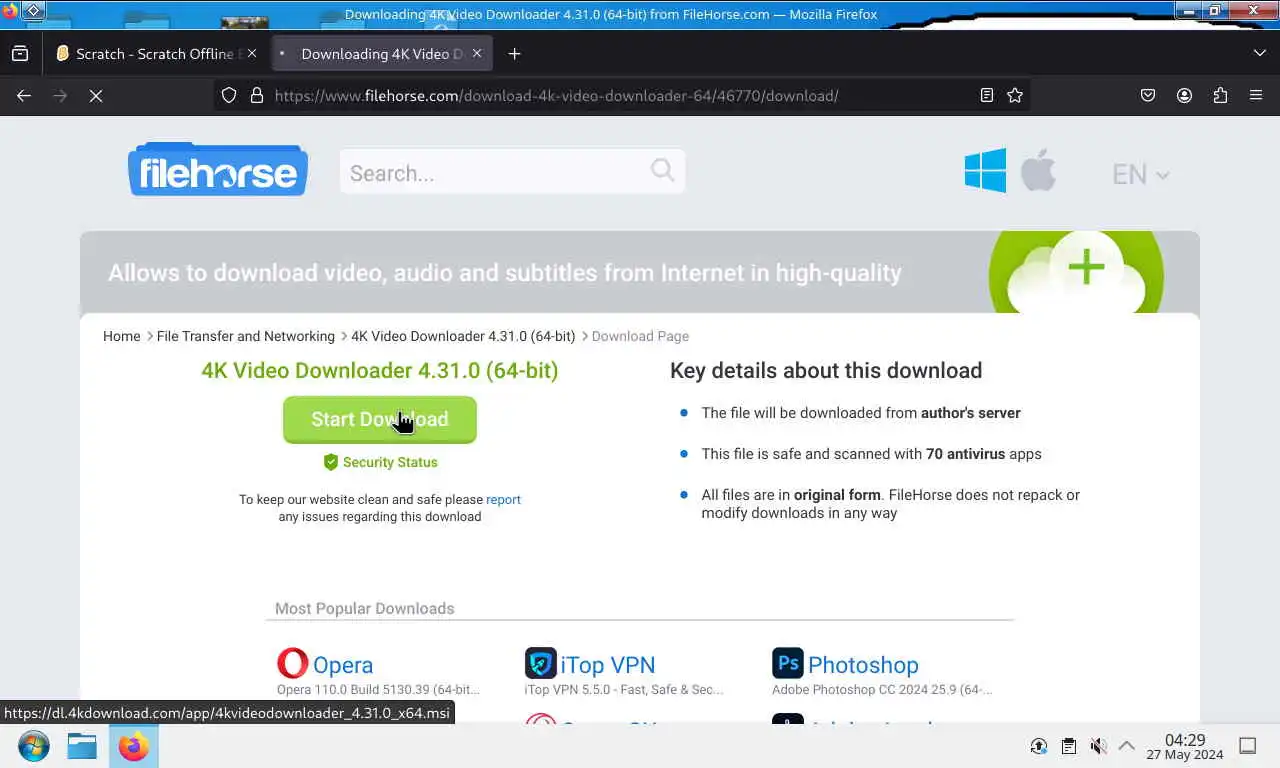Open 4K Video Downloader 4.31.0 breadcrumb
Screen dimensions: 1280x768
point(463,336)
